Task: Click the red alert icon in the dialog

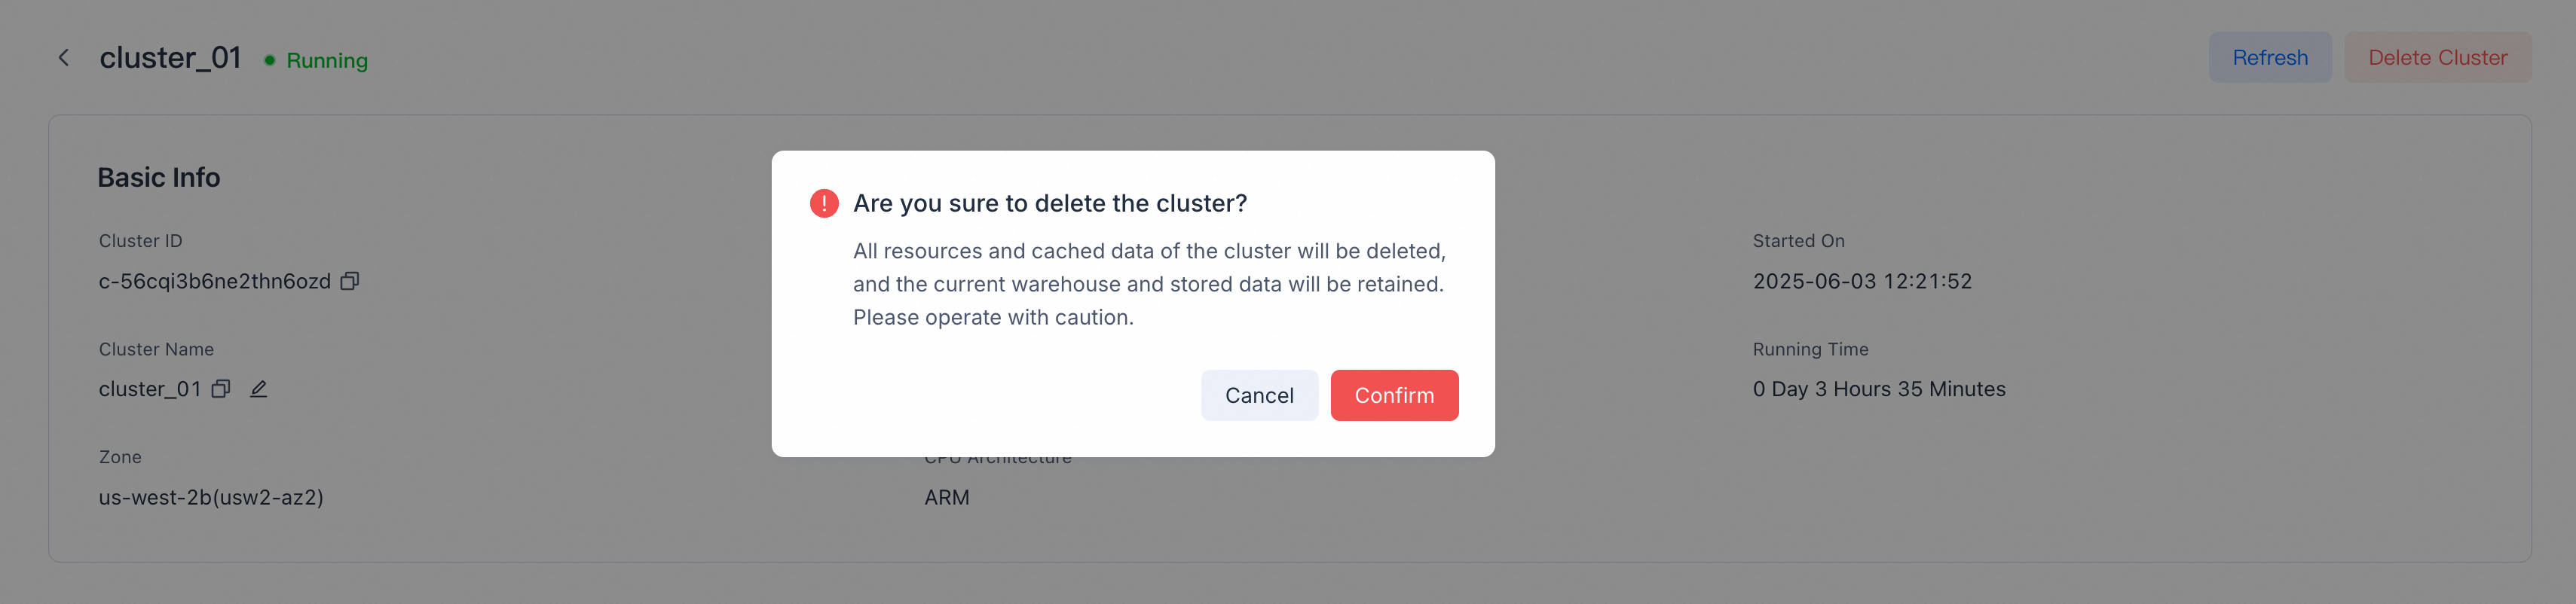Action: pyautogui.click(x=822, y=202)
